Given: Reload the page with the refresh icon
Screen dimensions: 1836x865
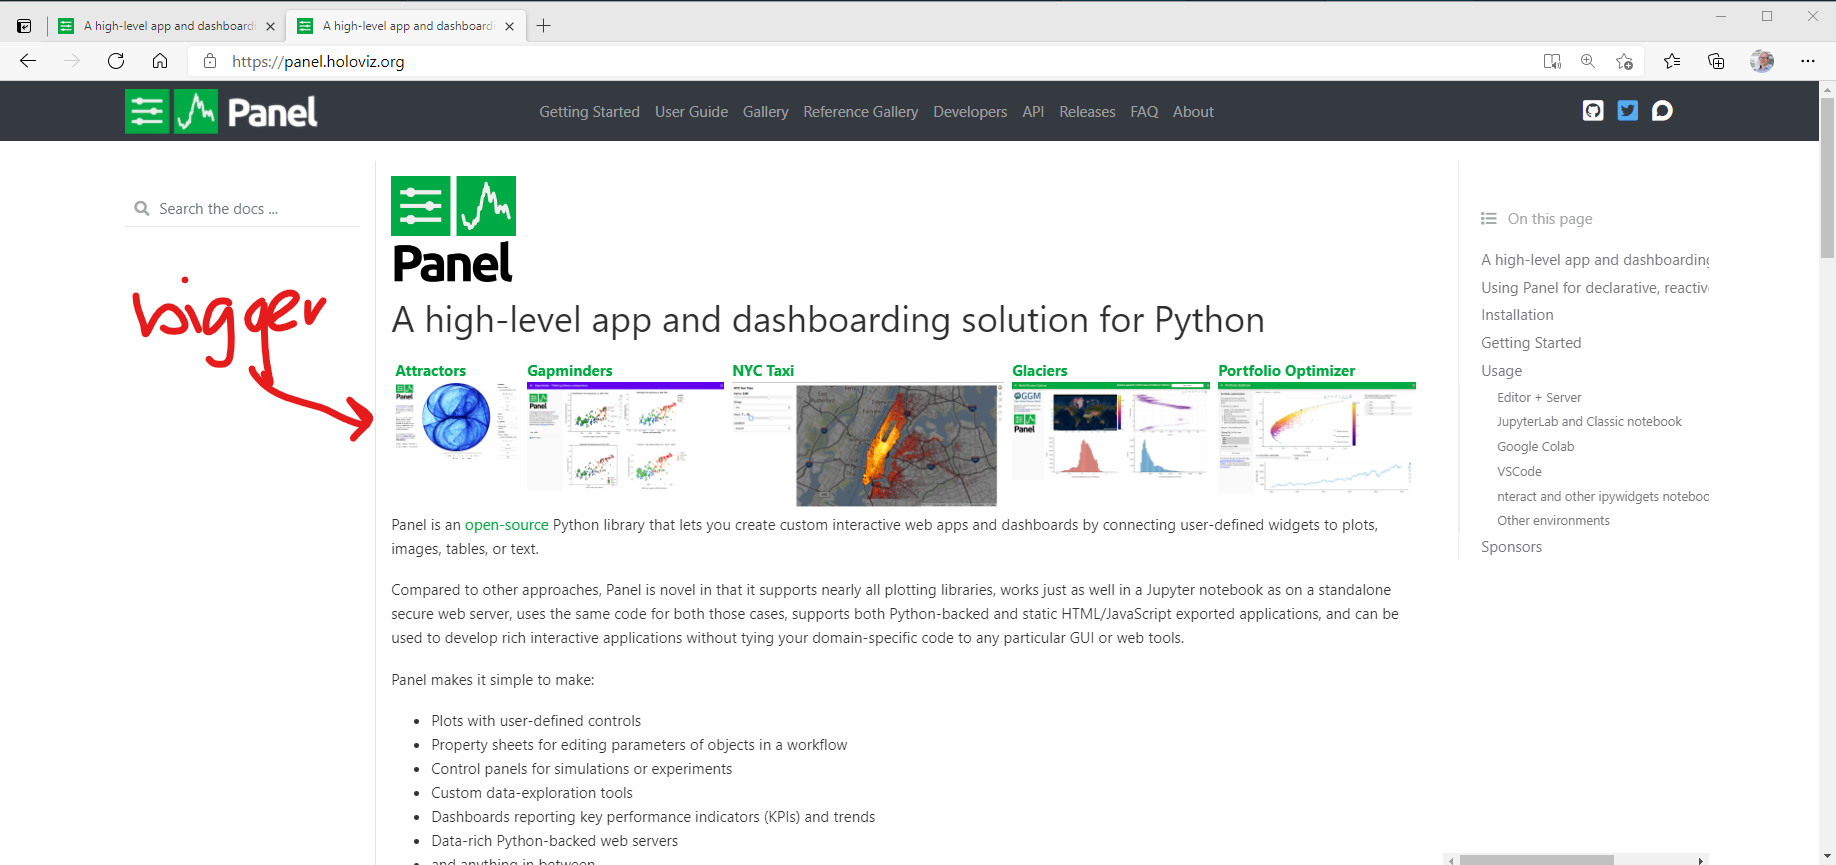Looking at the screenshot, I should pos(116,61).
